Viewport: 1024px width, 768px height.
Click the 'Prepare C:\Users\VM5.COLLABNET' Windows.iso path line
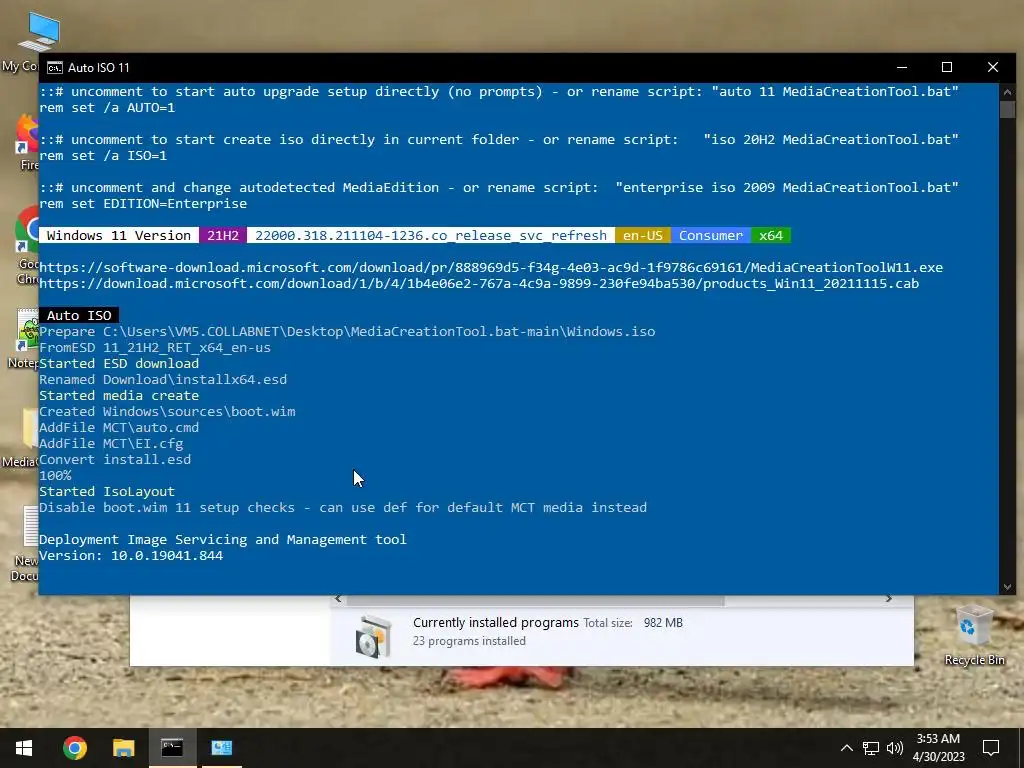point(347,331)
